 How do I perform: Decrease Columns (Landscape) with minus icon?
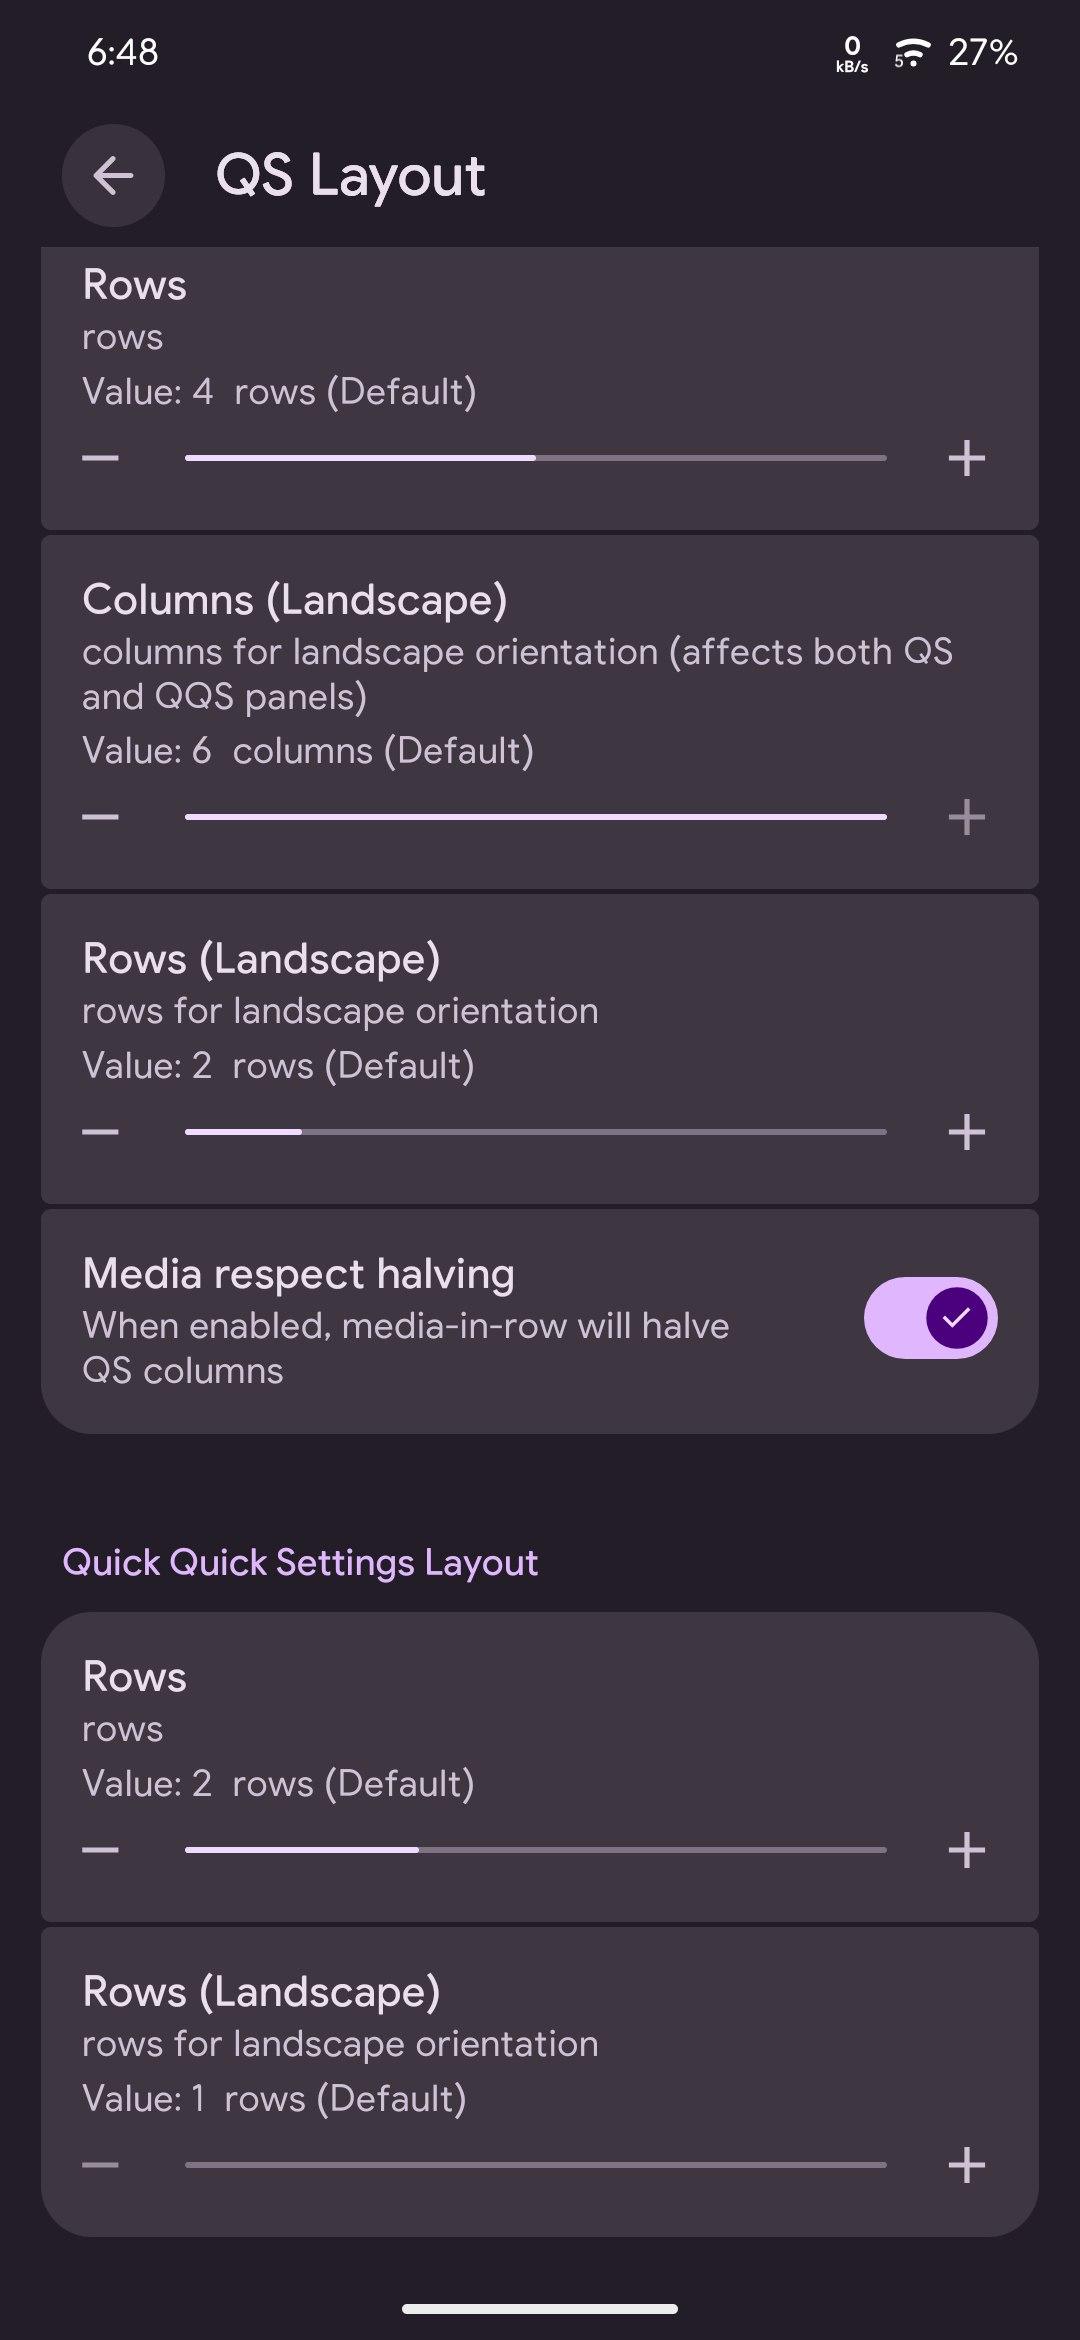click(x=100, y=817)
